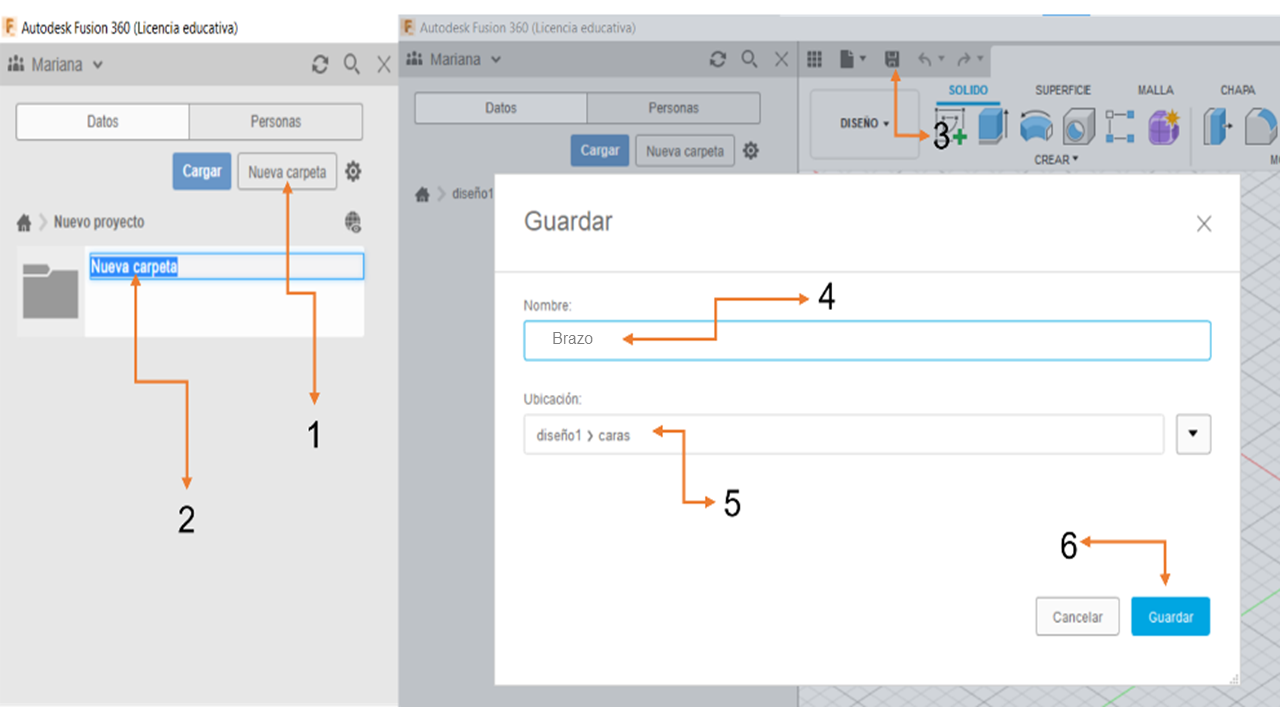Click the save icon in the quick access toolbar

[x=892, y=60]
